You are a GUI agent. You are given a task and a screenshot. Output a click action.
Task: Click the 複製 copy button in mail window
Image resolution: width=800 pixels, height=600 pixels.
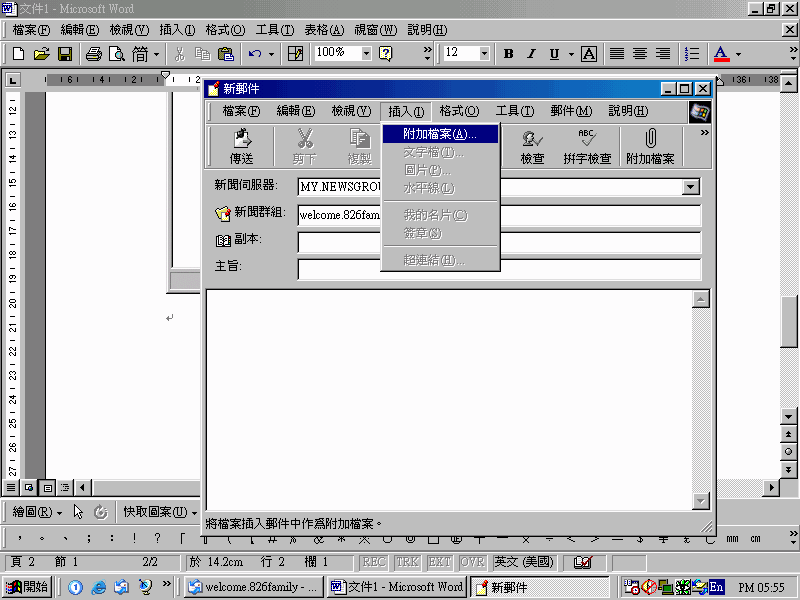click(x=360, y=147)
